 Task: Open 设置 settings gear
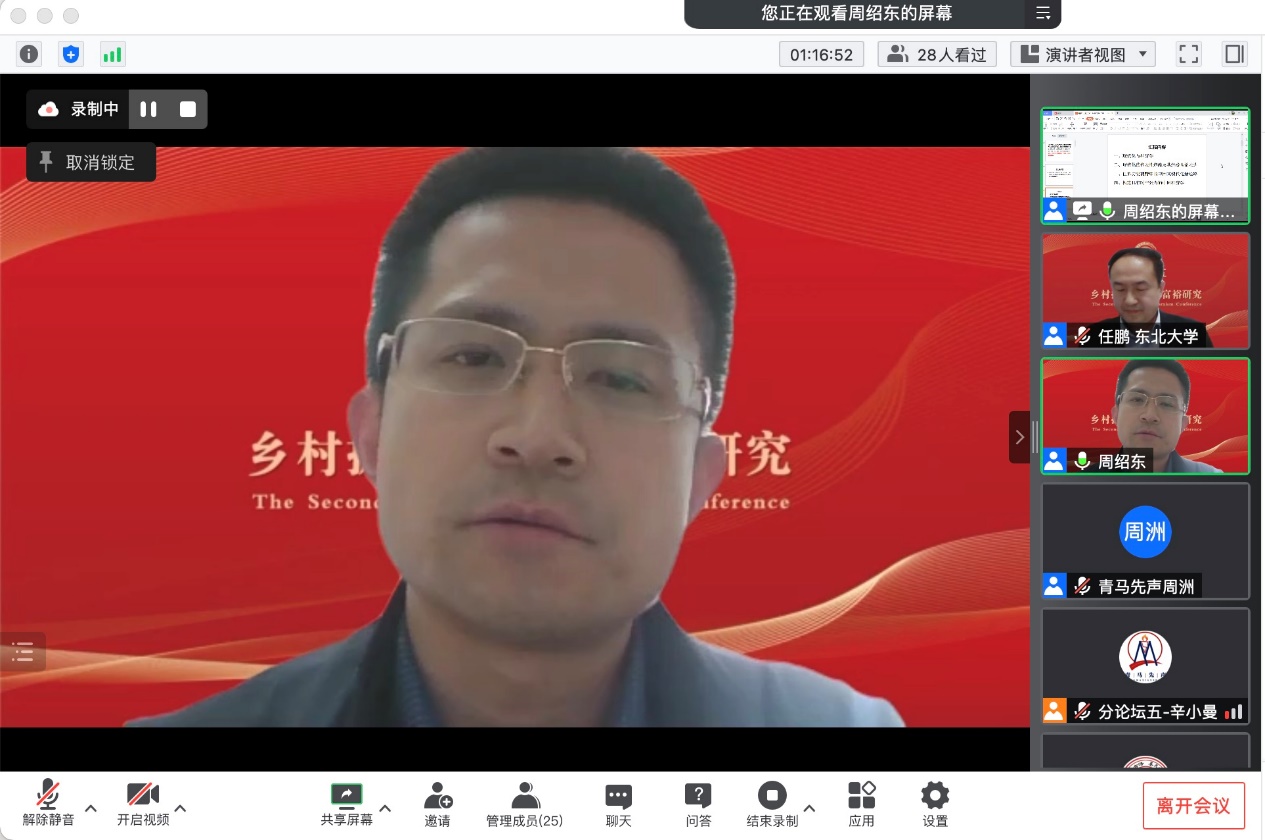(x=935, y=804)
